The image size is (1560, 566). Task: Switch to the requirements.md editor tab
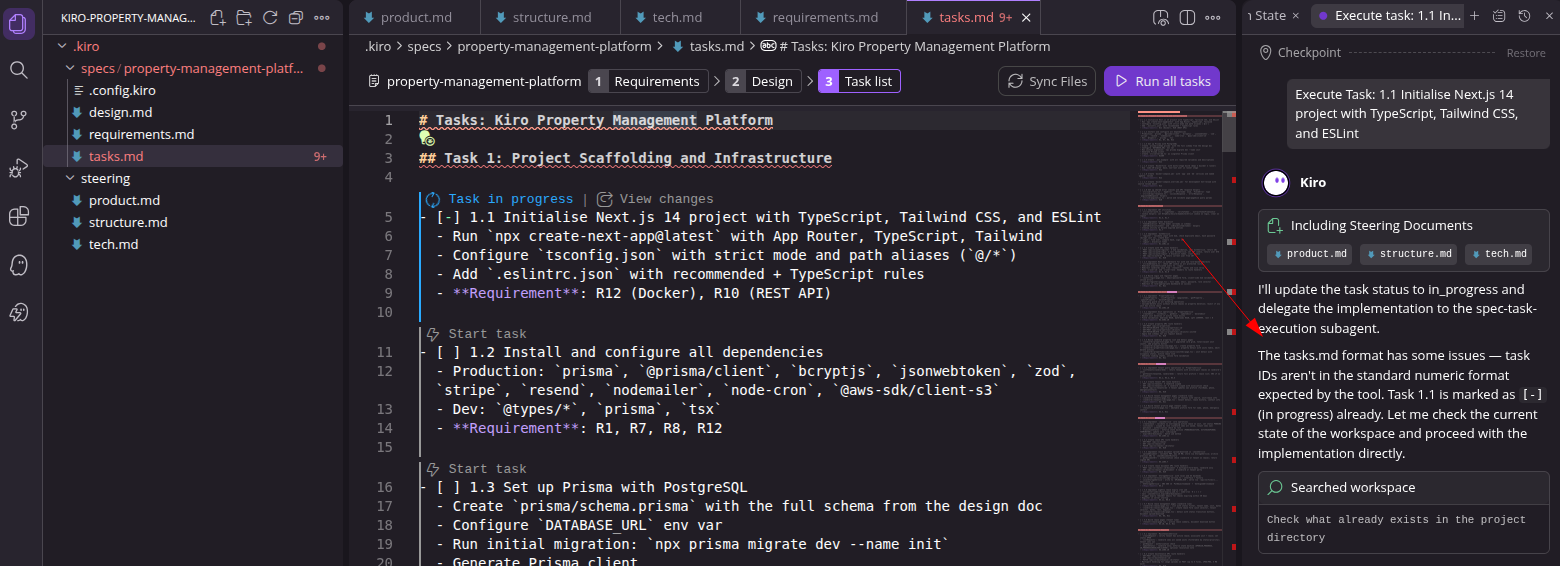[823, 17]
